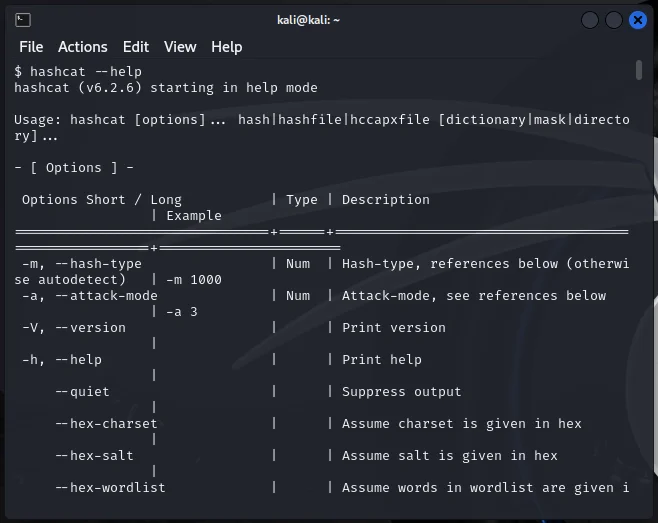Screen dimensions: 658x523
Task: Click the '--hex-charset' option text
Action: click(107, 424)
